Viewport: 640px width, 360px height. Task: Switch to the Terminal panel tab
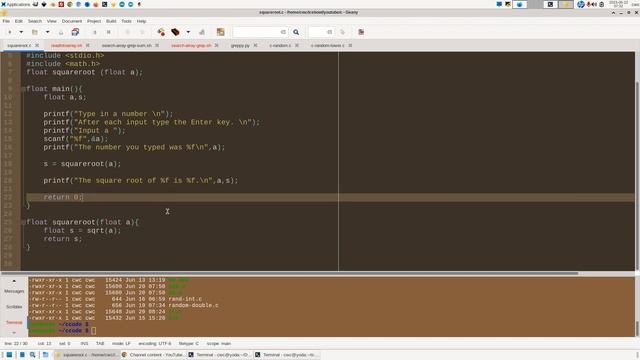coord(14,322)
